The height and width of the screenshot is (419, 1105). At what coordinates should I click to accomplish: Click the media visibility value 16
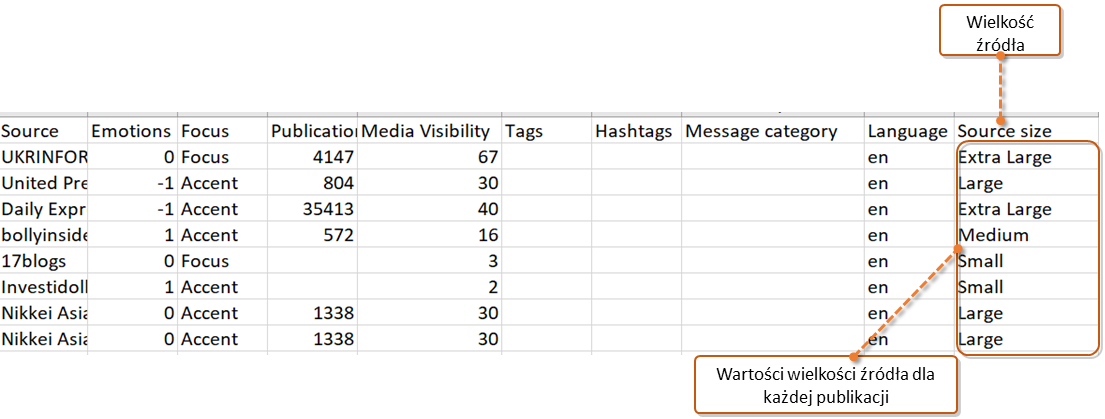(x=430, y=235)
